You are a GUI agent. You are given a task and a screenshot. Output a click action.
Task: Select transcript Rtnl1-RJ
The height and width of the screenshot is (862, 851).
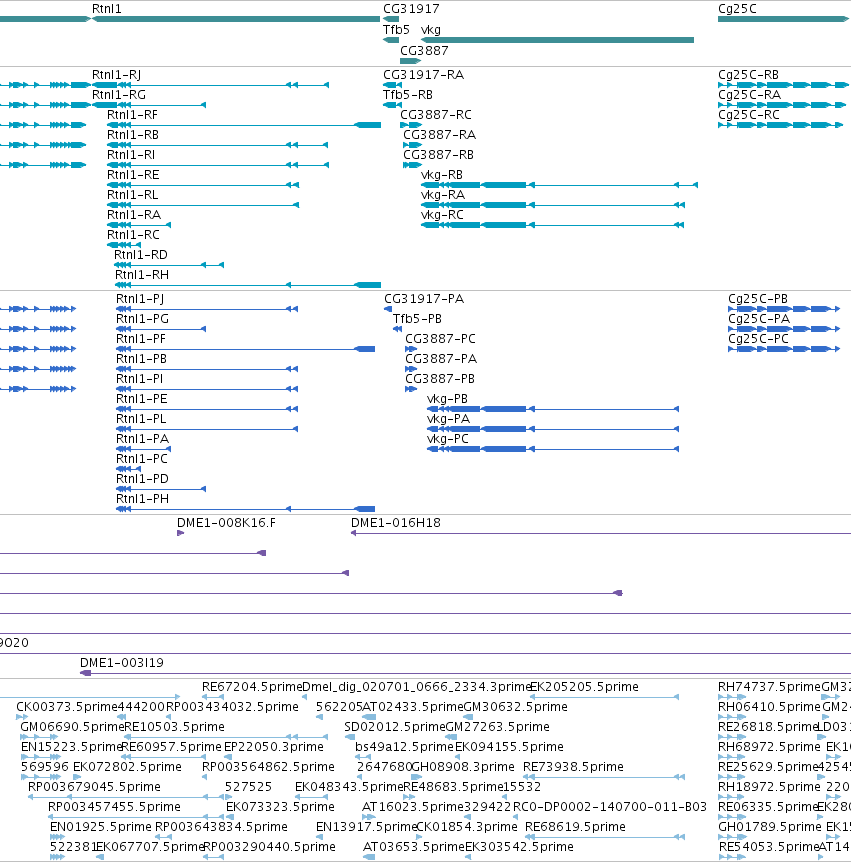tap(117, 75)
